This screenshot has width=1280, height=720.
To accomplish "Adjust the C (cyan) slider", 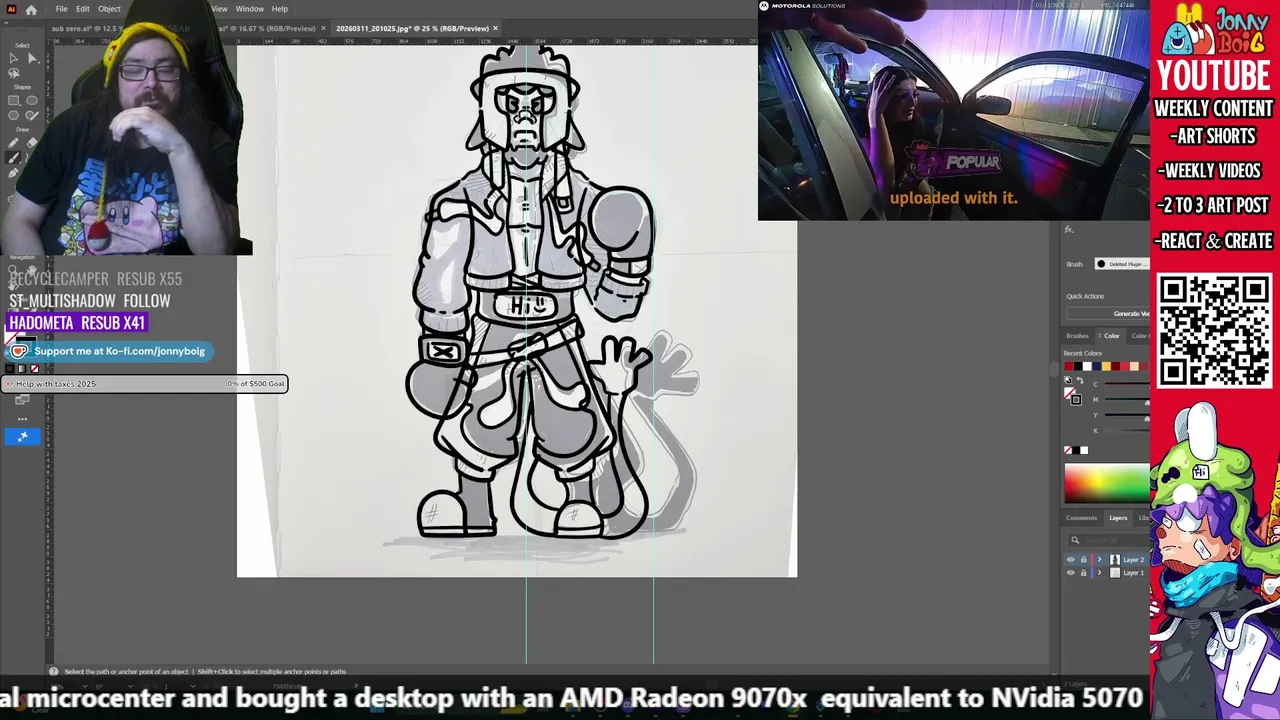I will click(x=1127, y=383).
